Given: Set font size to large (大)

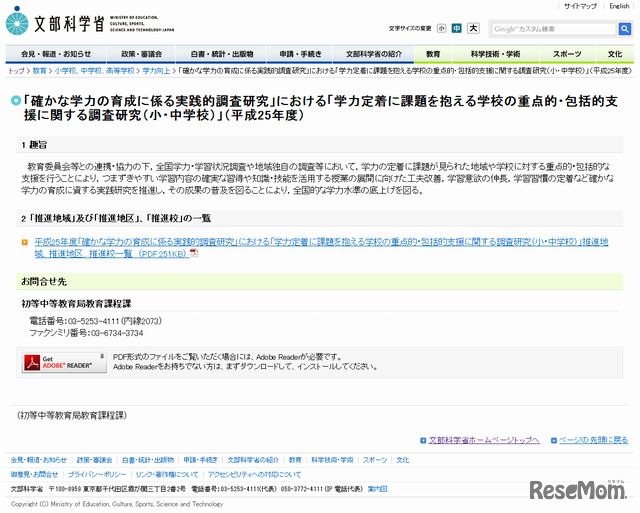Looking at the screenshot, I should (x=473, y=28).
